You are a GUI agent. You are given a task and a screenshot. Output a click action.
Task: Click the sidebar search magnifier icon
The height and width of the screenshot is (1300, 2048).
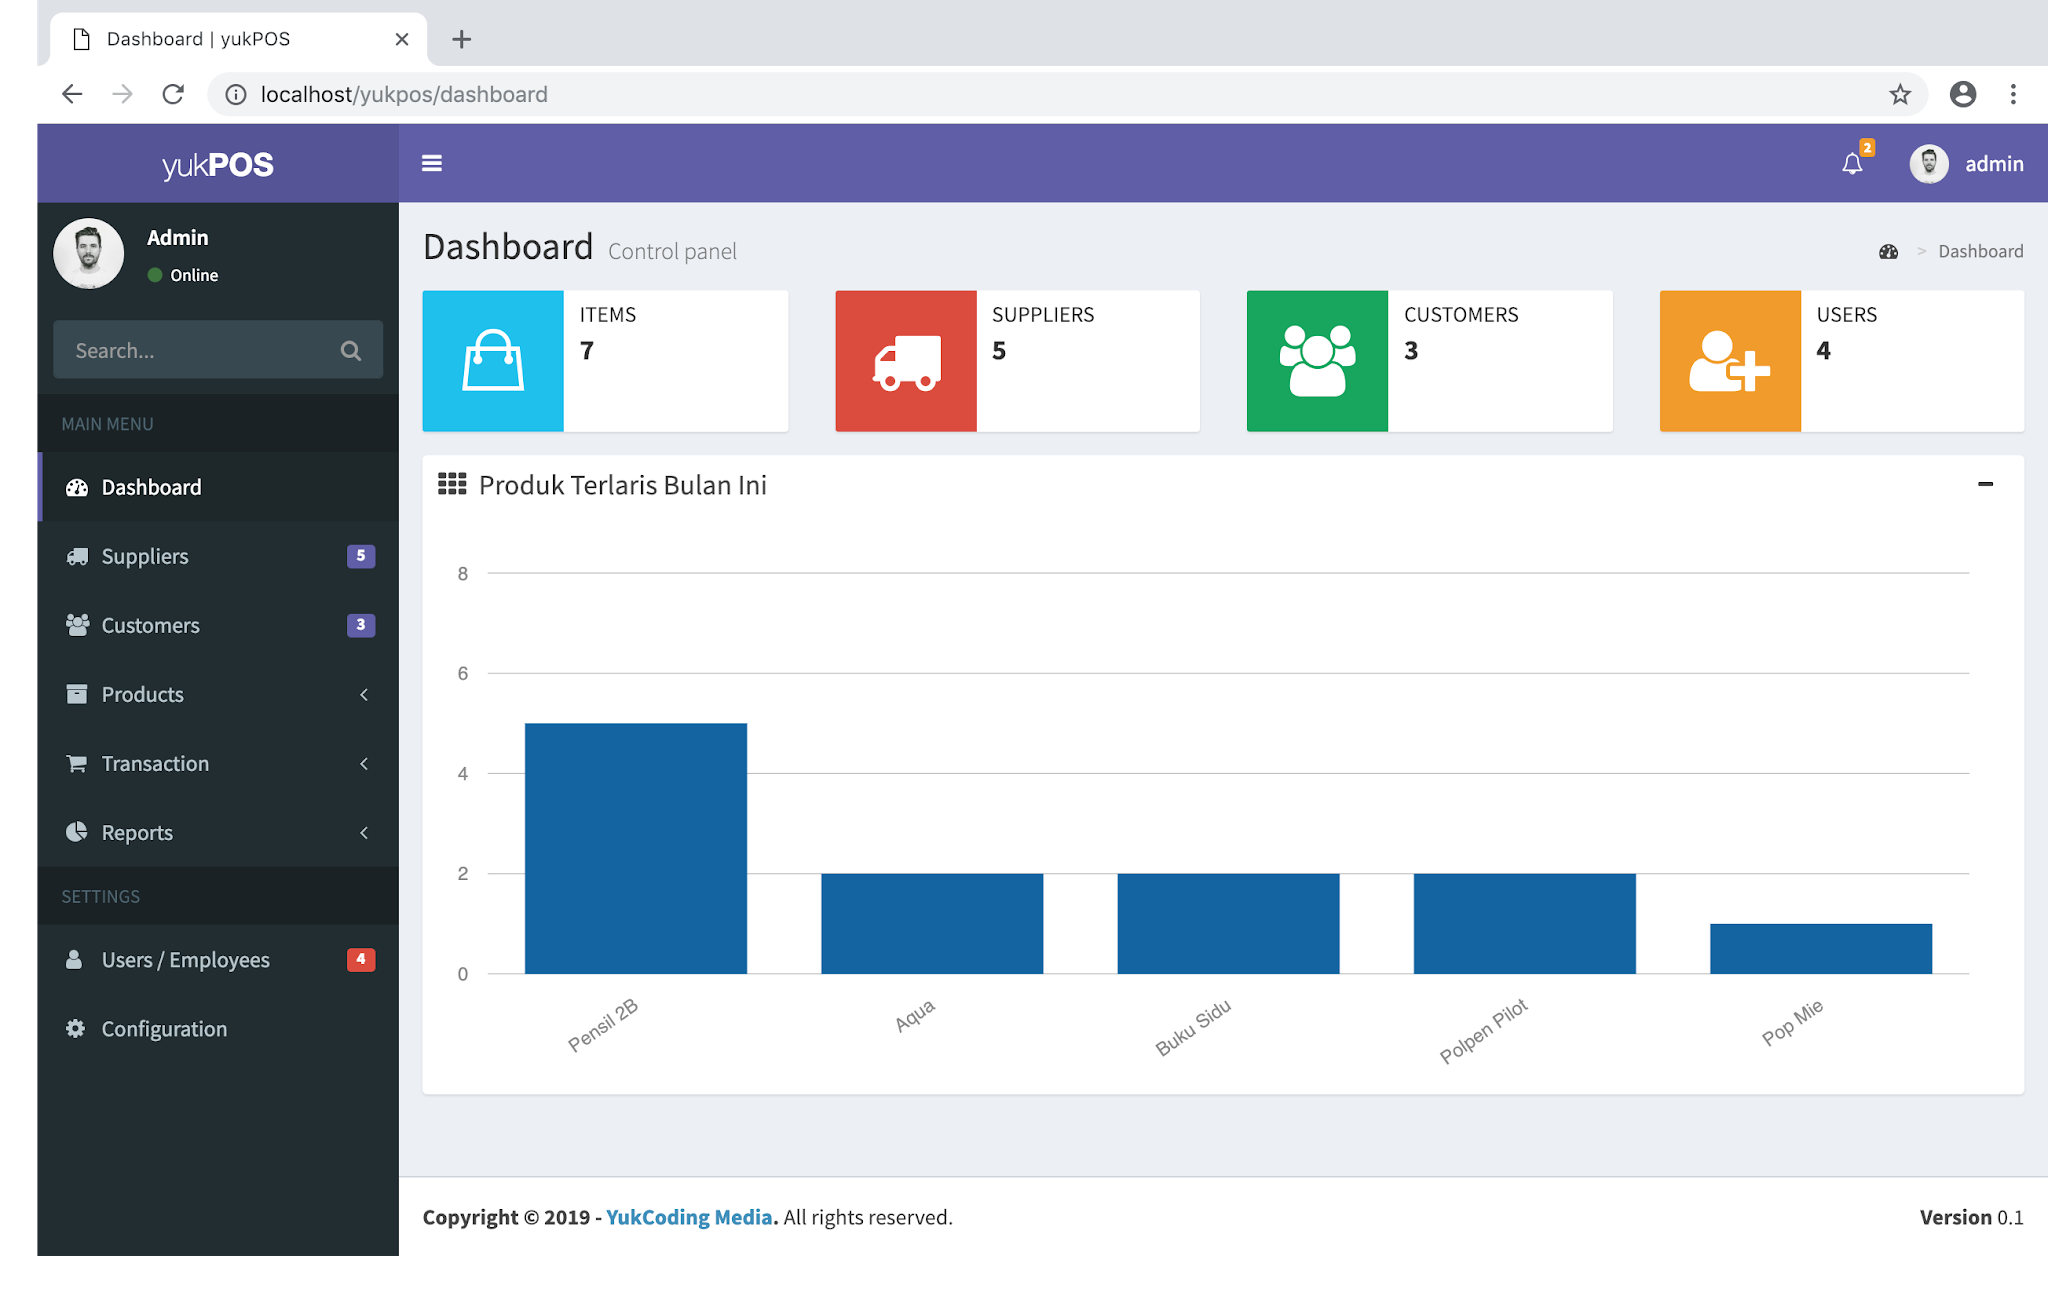click(350, 351)
